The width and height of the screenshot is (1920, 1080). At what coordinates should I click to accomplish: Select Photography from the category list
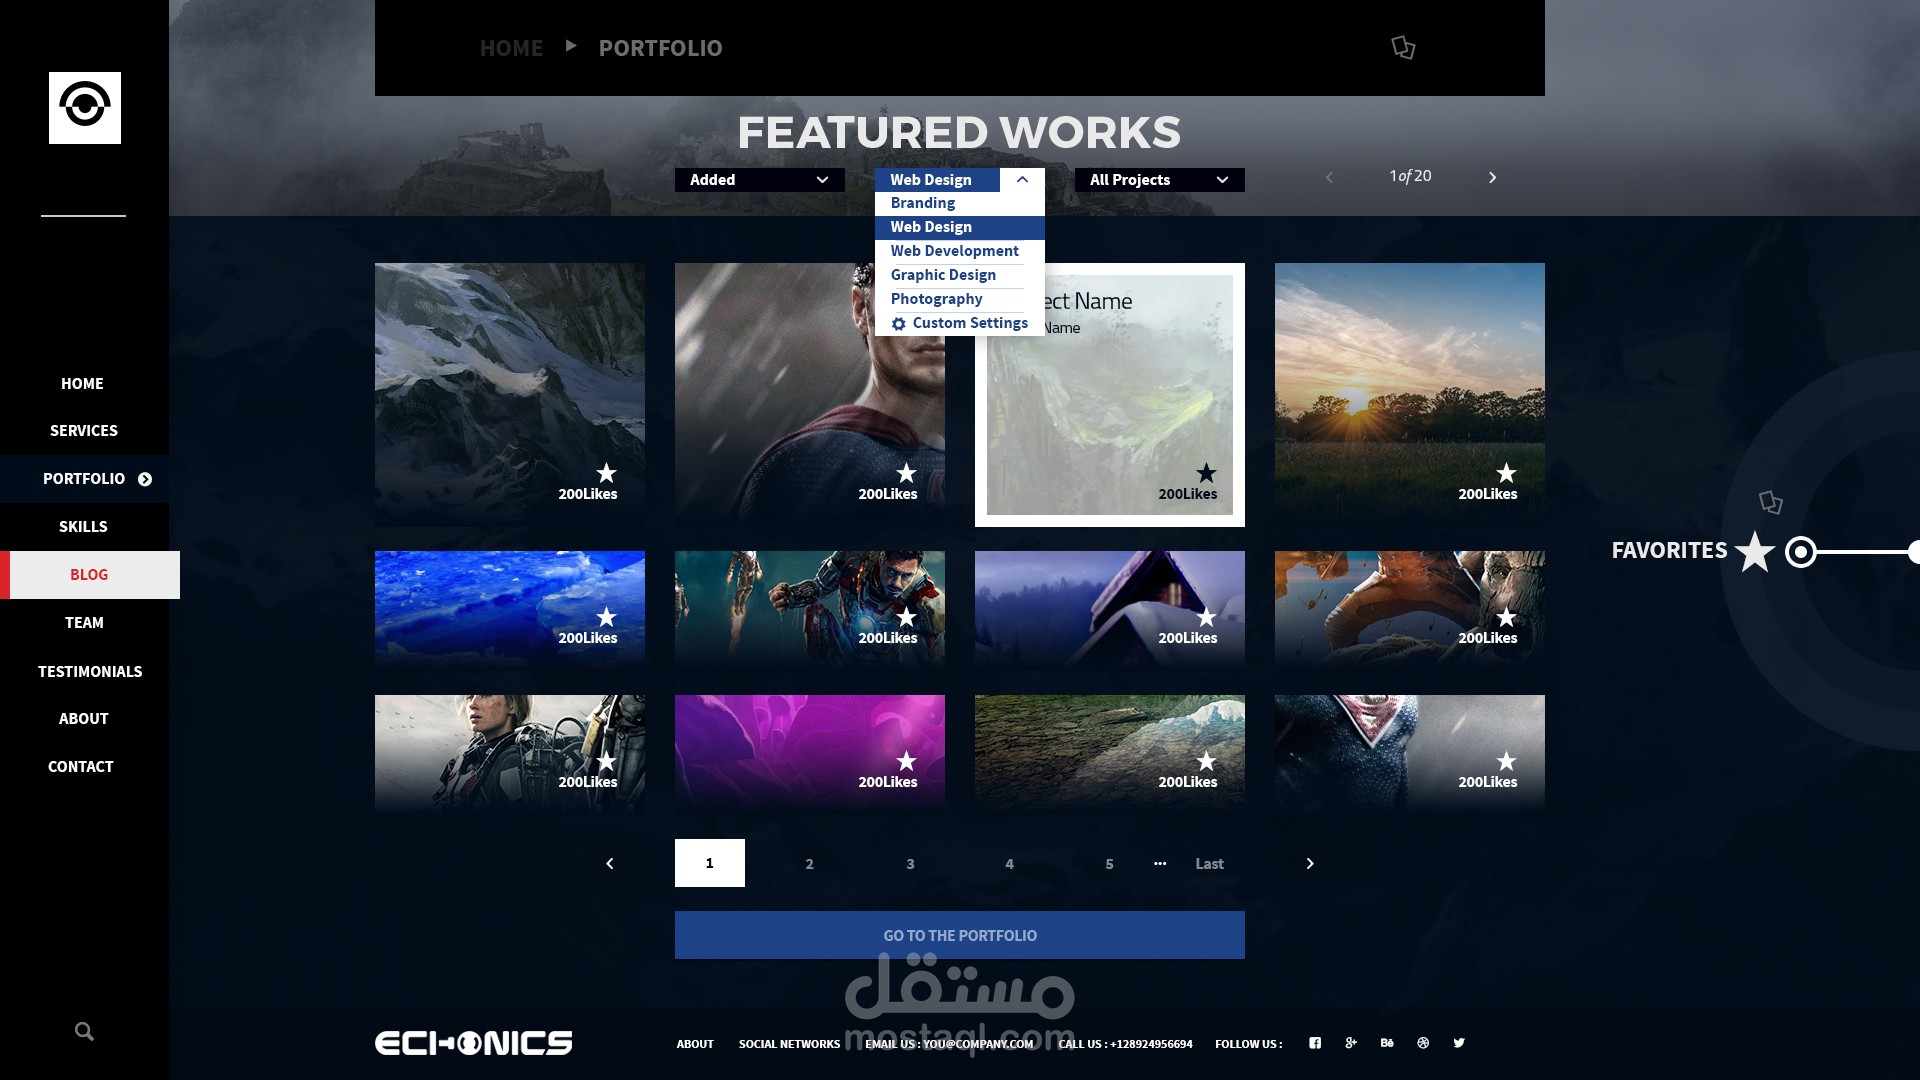click(936, 299)
